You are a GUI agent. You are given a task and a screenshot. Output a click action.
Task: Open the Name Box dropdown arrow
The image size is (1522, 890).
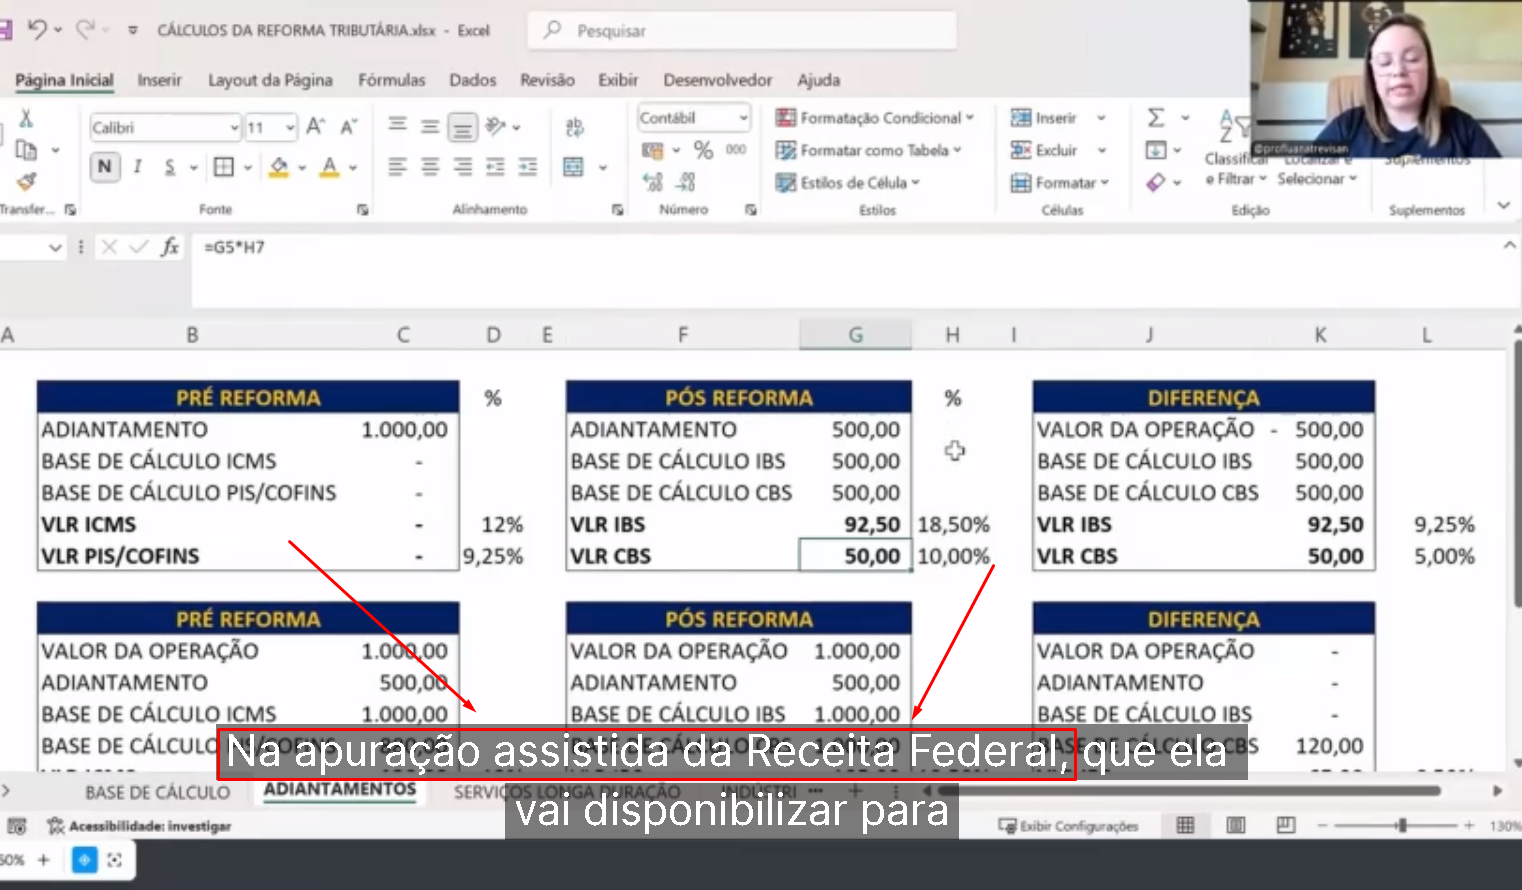(x=55, y=247)
